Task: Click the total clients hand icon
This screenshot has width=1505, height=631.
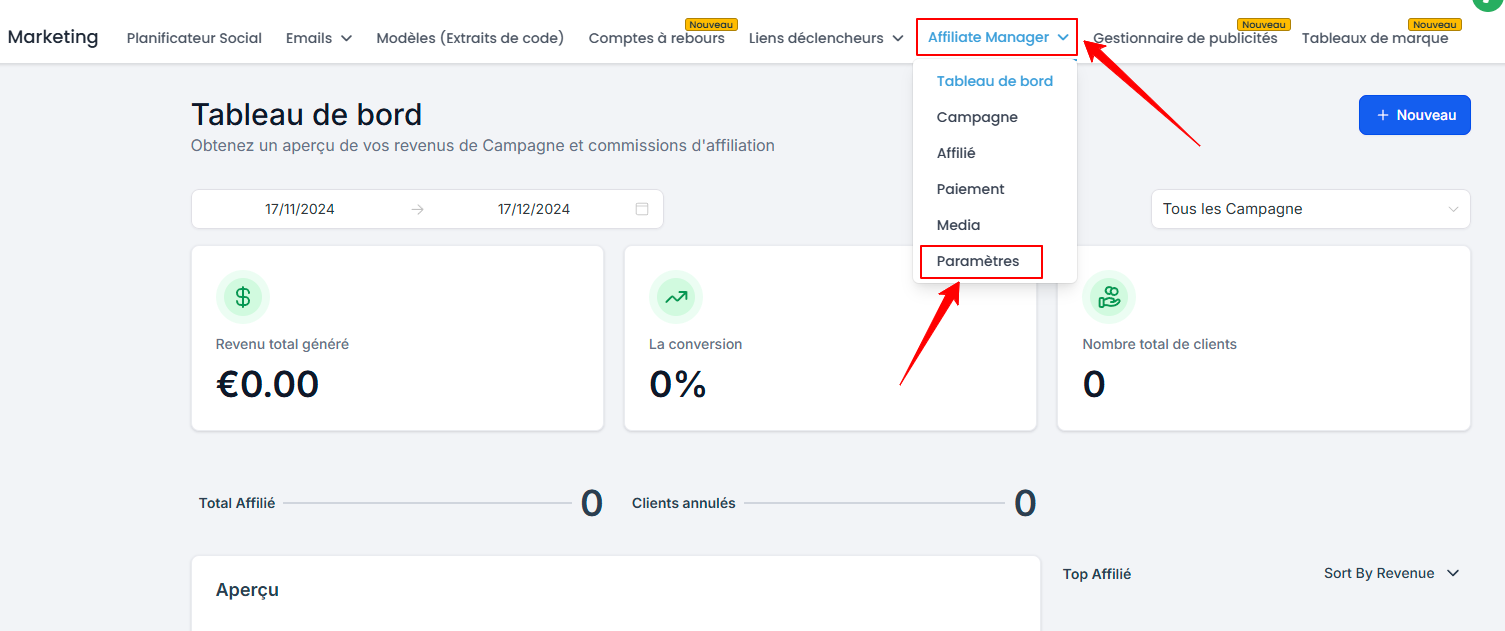Action: (x=1109, y=297)
